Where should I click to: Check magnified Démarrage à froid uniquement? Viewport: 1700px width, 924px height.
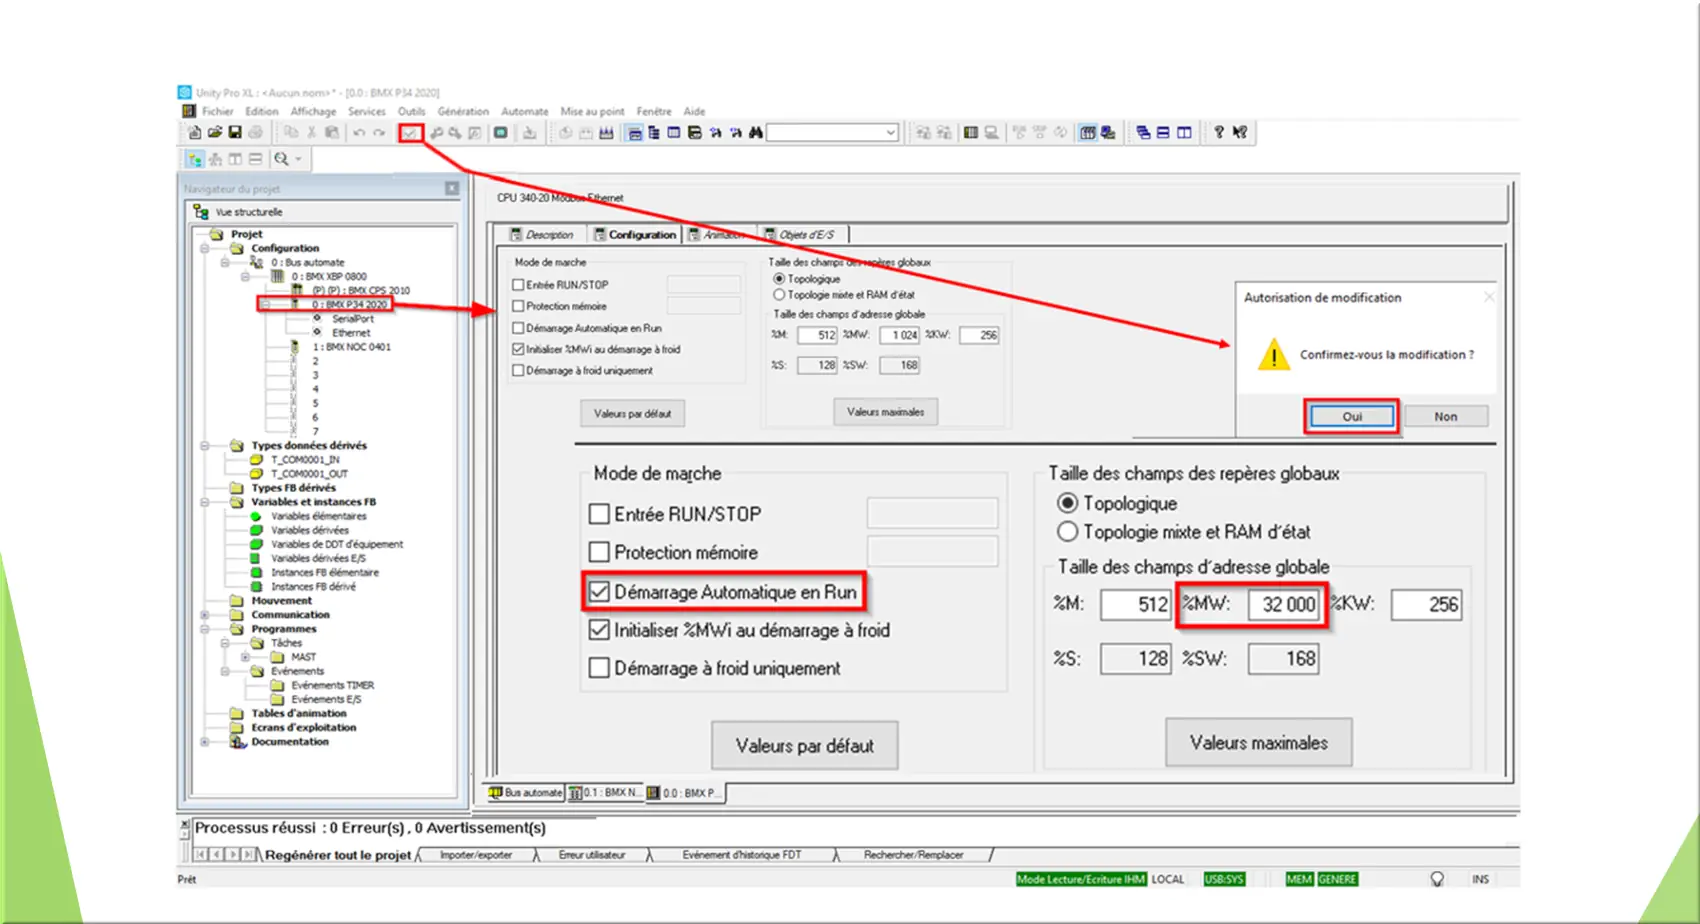(x=599, y=668)
